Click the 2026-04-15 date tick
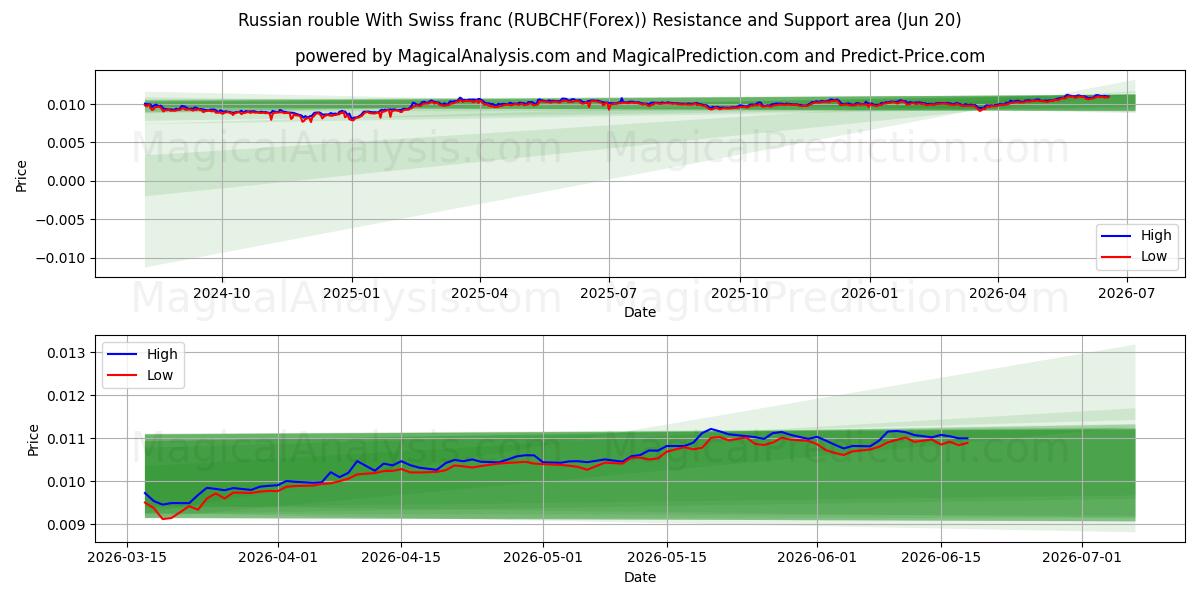The image size is (1200, 600). point(401,558)
